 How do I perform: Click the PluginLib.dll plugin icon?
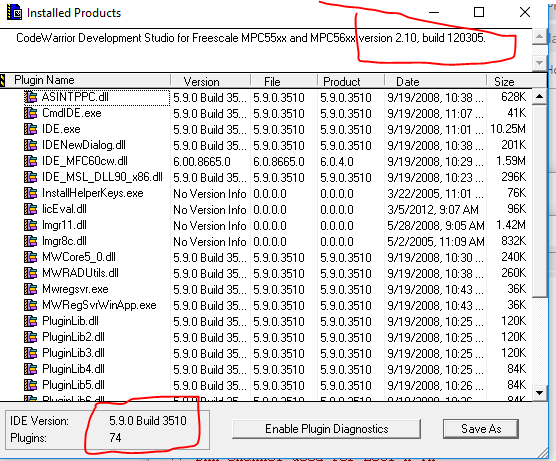(30, 321)
